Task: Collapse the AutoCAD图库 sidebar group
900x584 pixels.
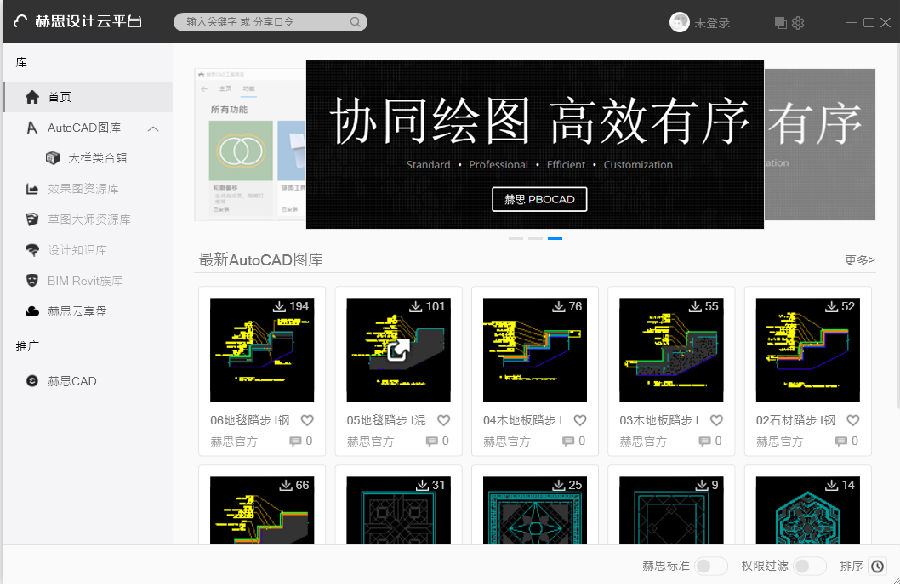Action: pyautogui.click(x=155, y=128)
